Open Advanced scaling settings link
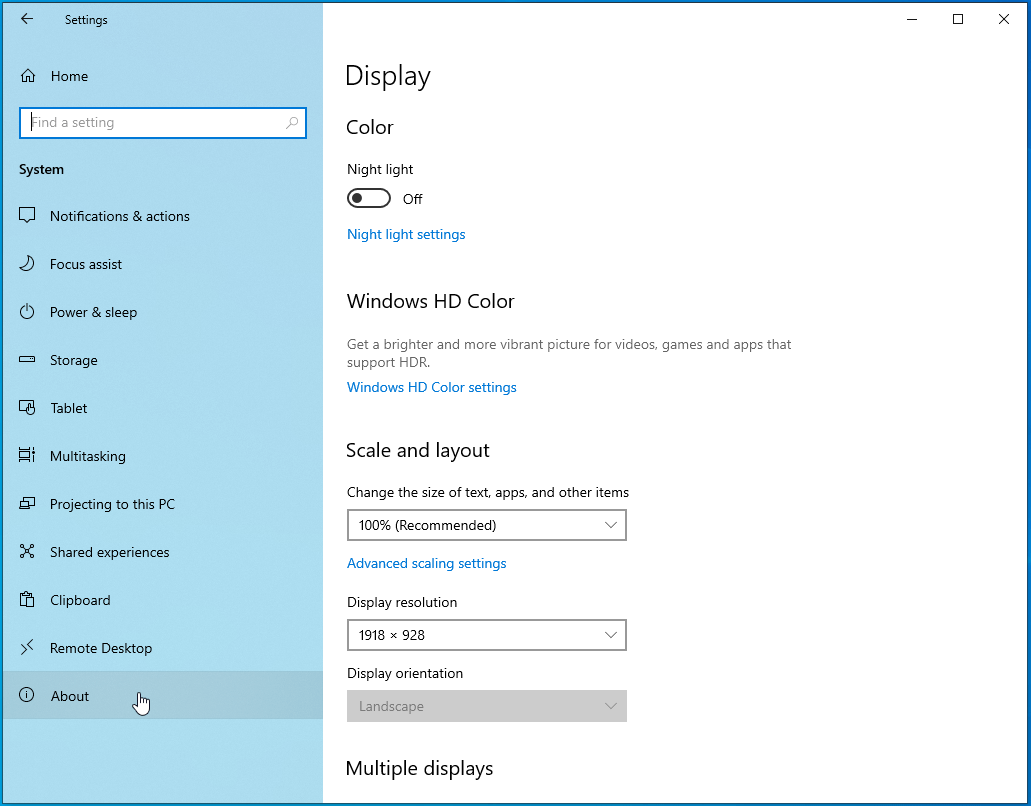This screenshot has width=1031, height=806. click(x=426, y=563)
